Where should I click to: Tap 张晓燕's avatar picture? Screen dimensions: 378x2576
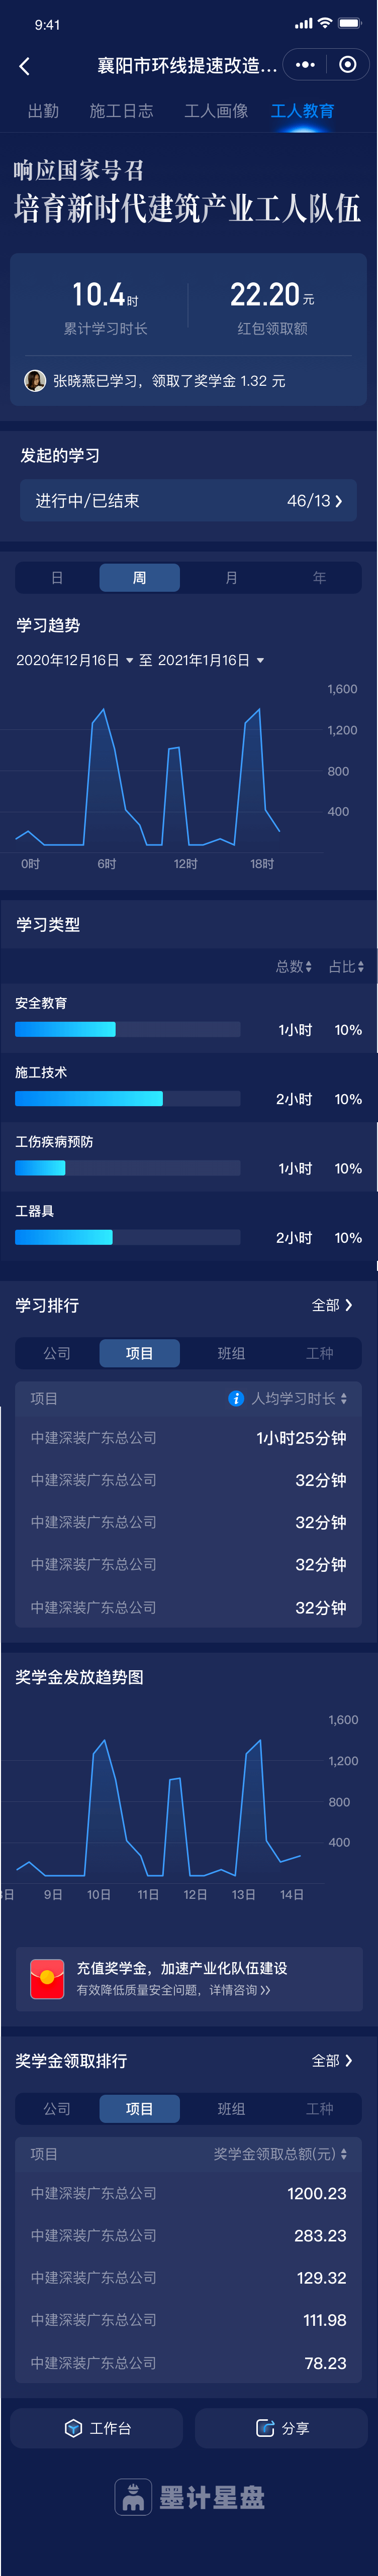tap(35, 381)
